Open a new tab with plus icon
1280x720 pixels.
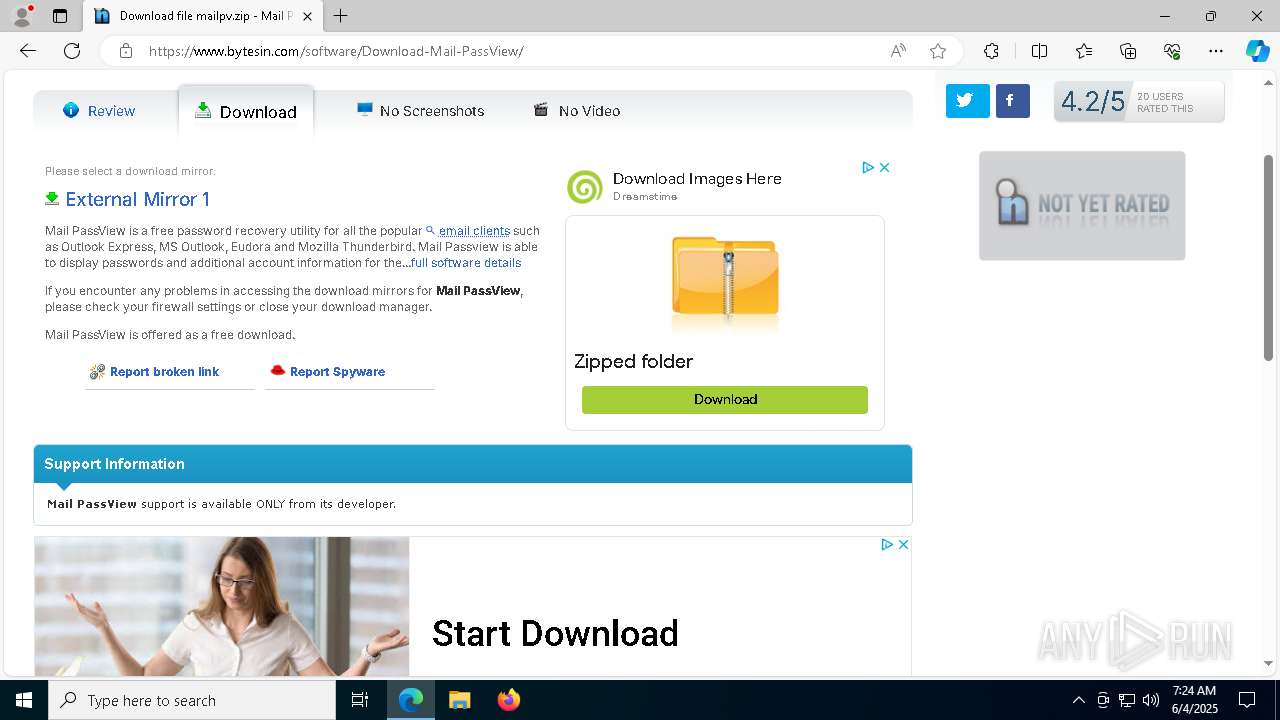click(x=341, y=16)
